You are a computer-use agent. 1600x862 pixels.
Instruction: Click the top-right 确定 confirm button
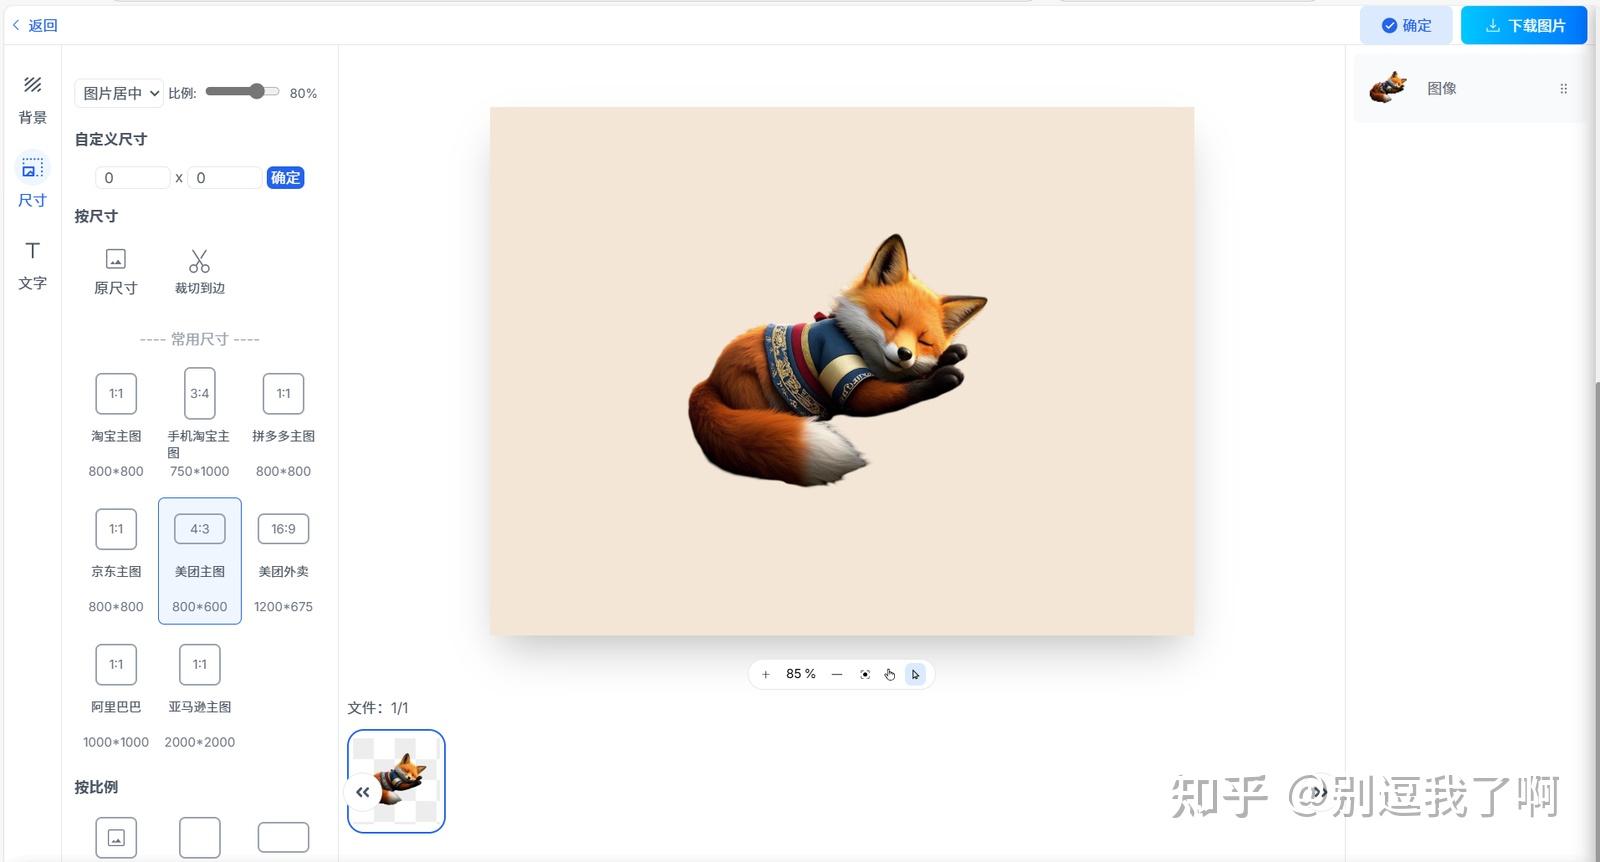(1406, 25)
